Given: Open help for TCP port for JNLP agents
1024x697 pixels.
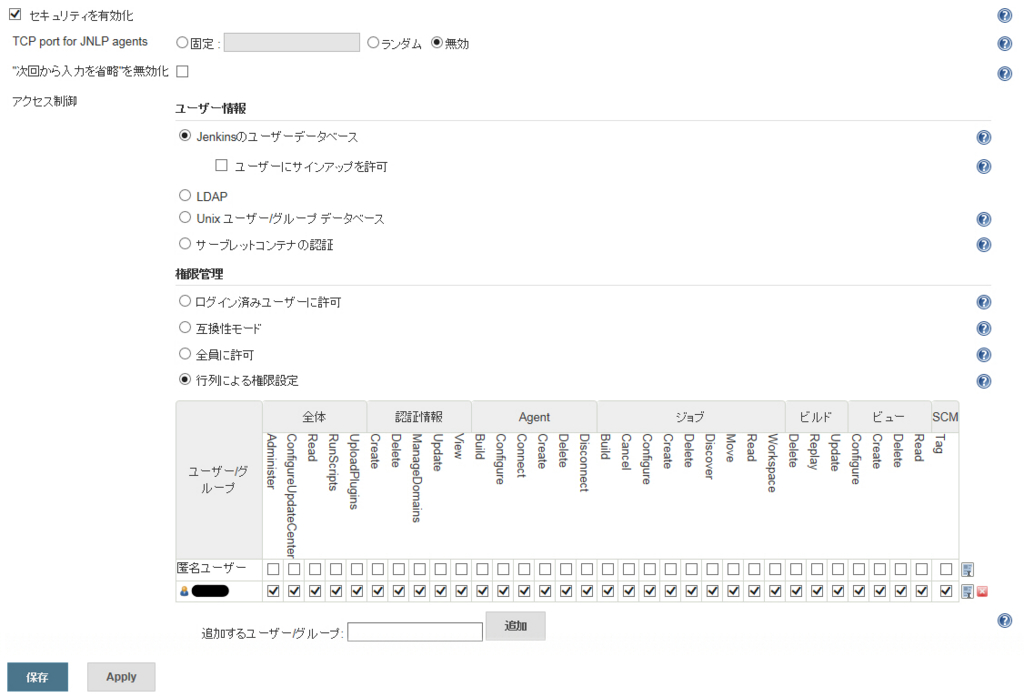Looking at the screenshot, I should (x=1004, y=44).
